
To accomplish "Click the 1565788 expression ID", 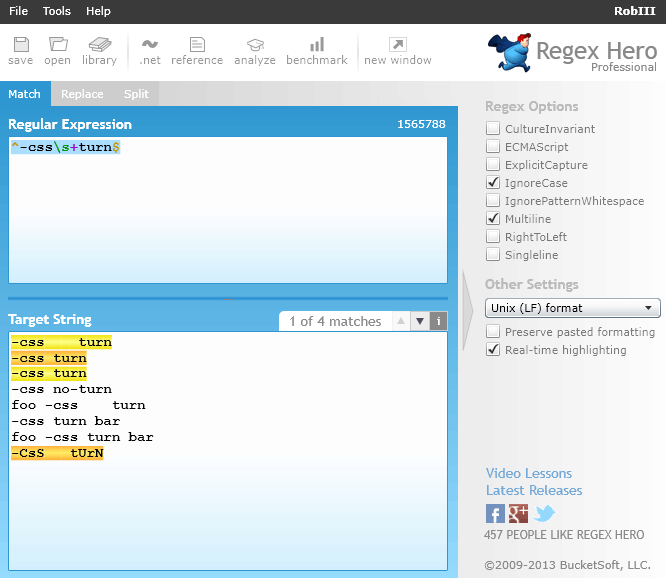I will tap(421, 124).
